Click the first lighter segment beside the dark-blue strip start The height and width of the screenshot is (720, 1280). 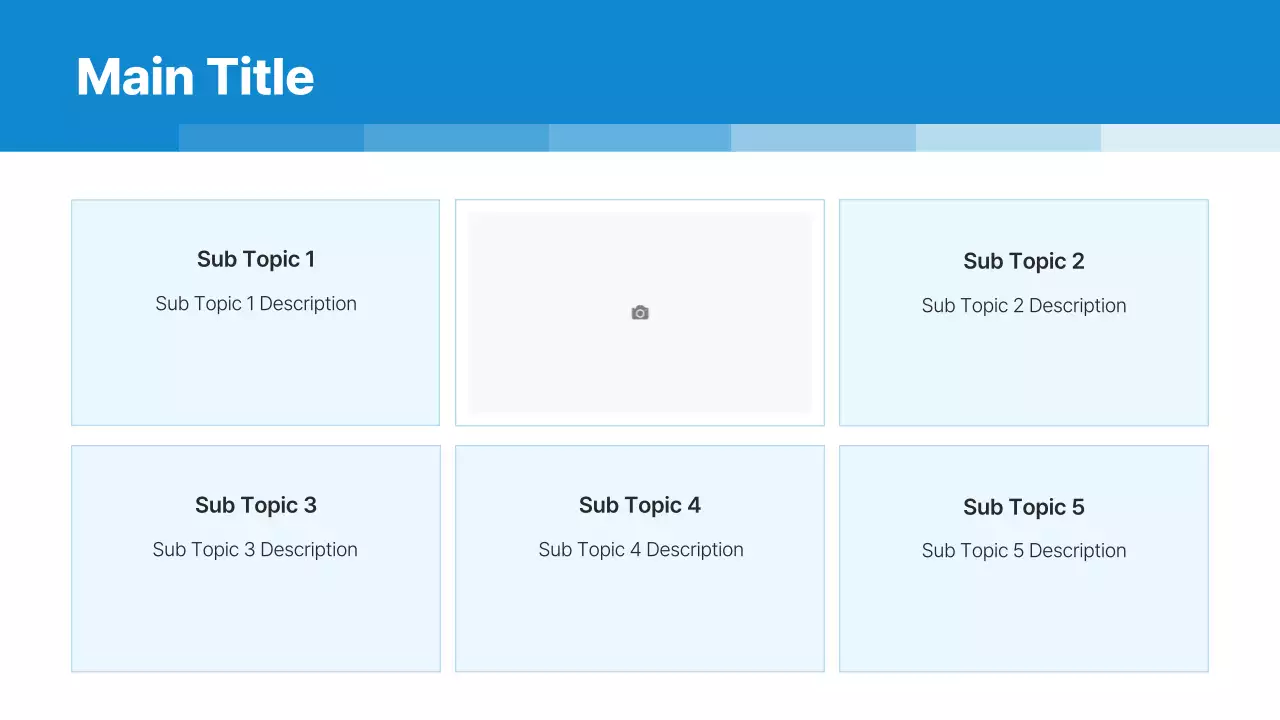click(x=271, y=138)
